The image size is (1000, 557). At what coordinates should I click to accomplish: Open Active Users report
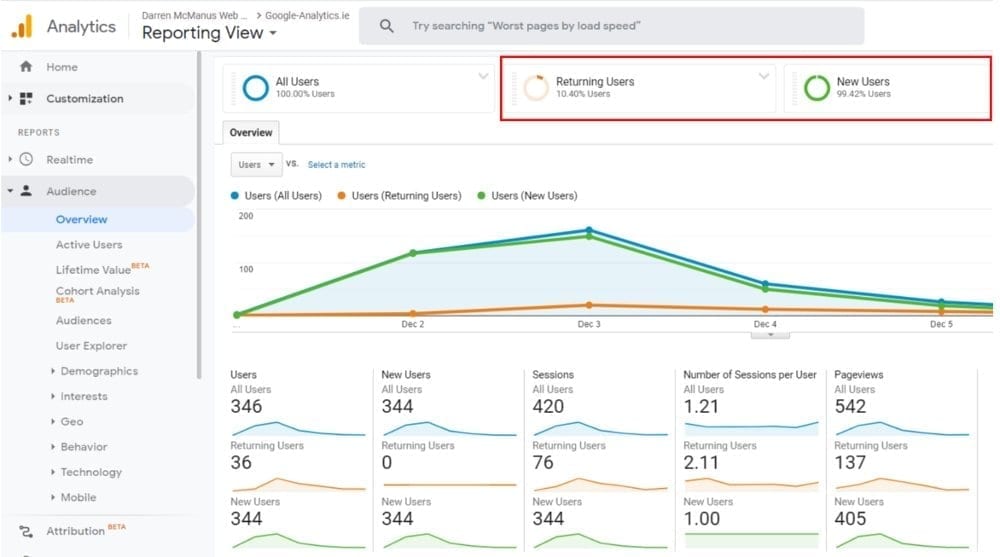click(x=89, y=244)
